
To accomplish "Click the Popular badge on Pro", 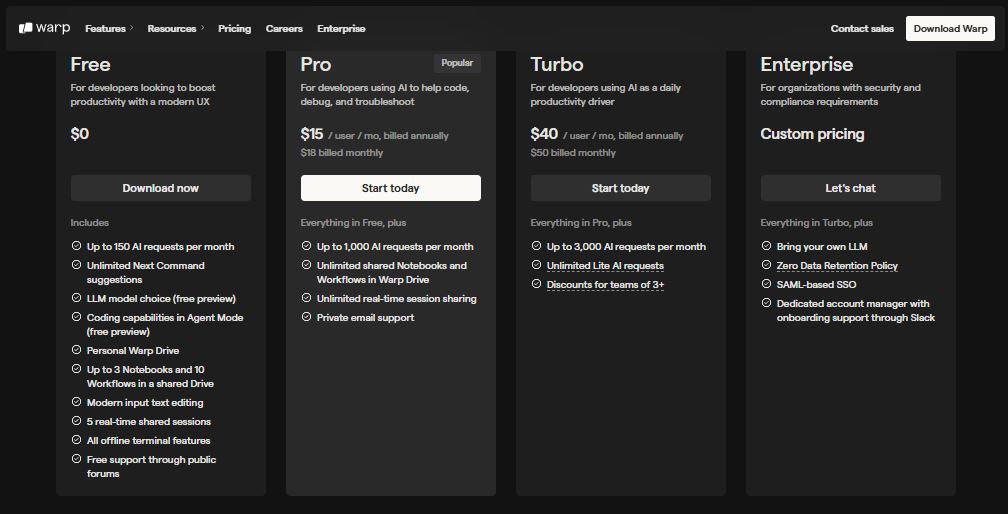I will pos(457,63).
